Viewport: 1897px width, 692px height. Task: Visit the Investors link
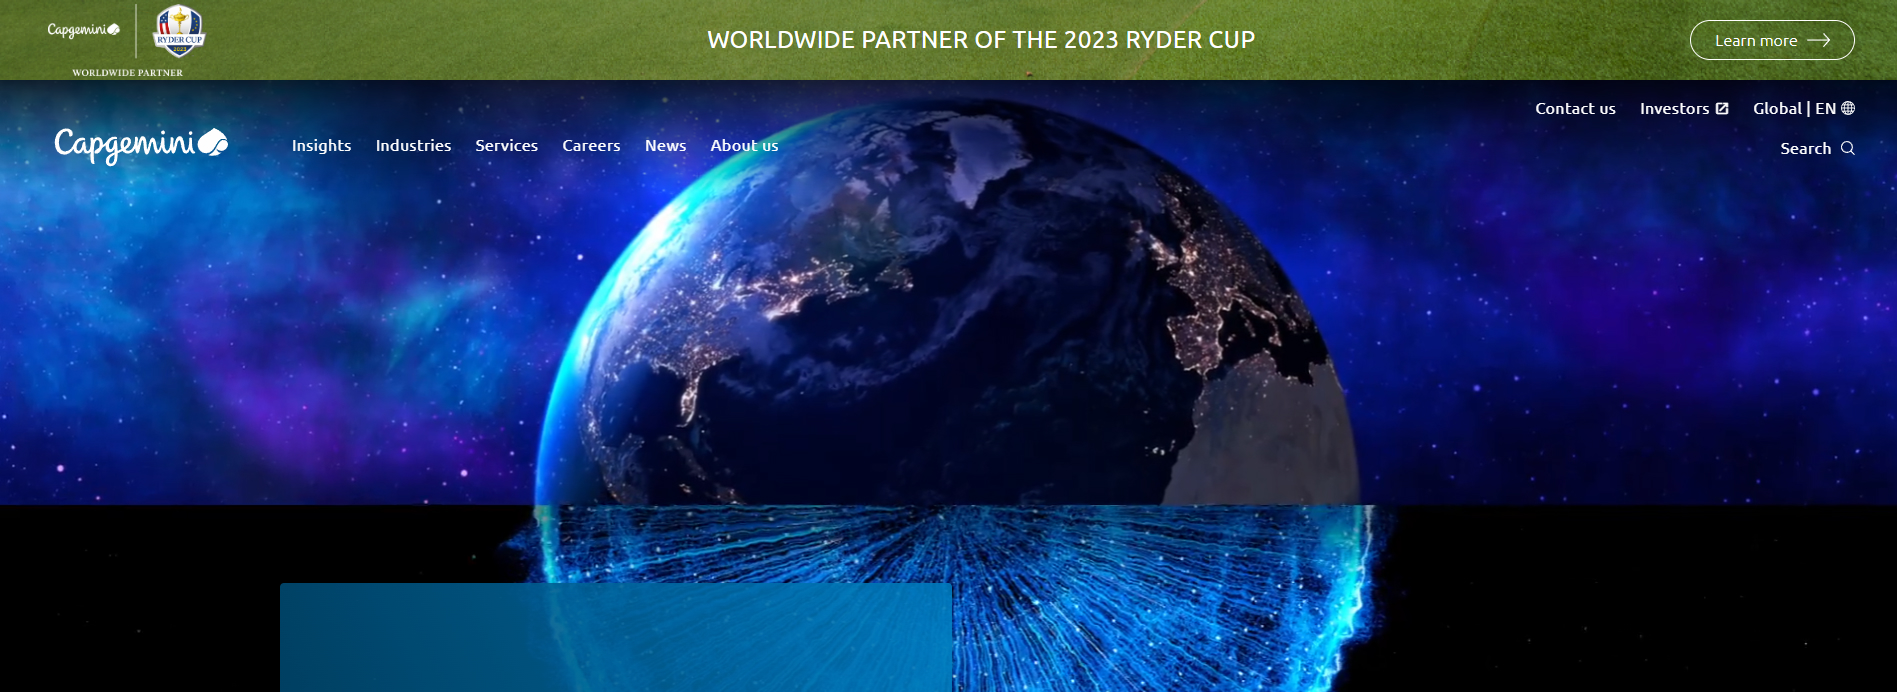[1684, 108]
